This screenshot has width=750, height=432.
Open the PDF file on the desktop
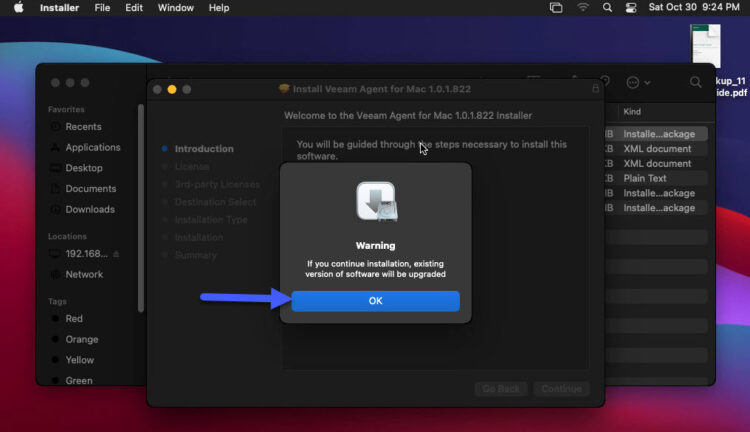click(x=706, y=46)
